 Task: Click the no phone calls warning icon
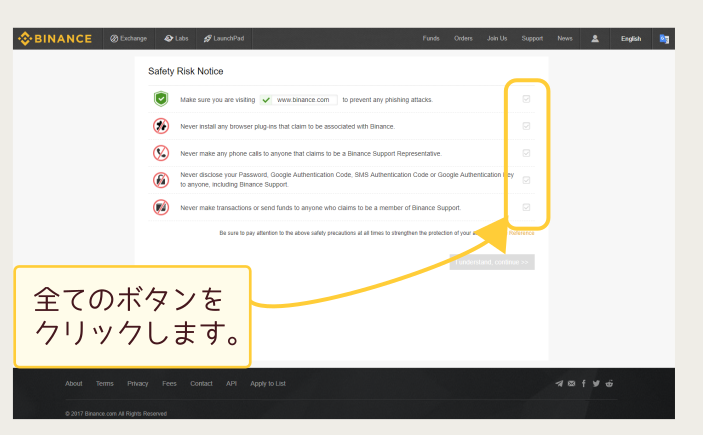click(161, 153)
